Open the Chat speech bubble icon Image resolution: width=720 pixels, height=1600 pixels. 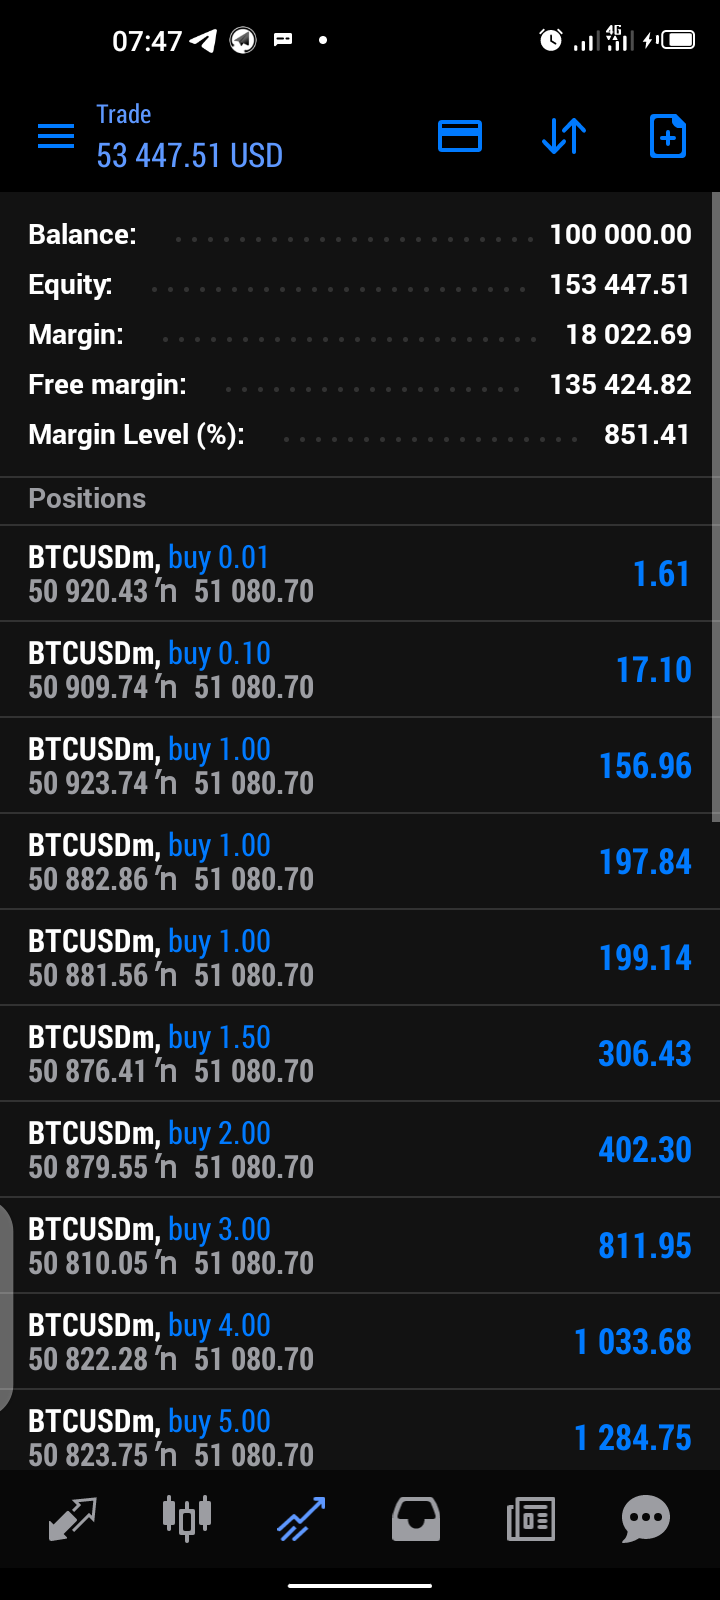point(646,1518)
